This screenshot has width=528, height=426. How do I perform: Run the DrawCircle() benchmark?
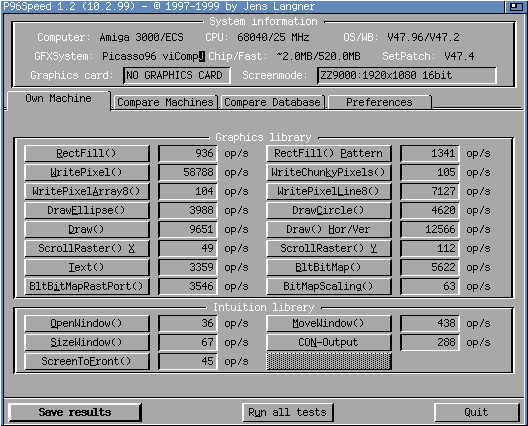[x=329, y=210]
